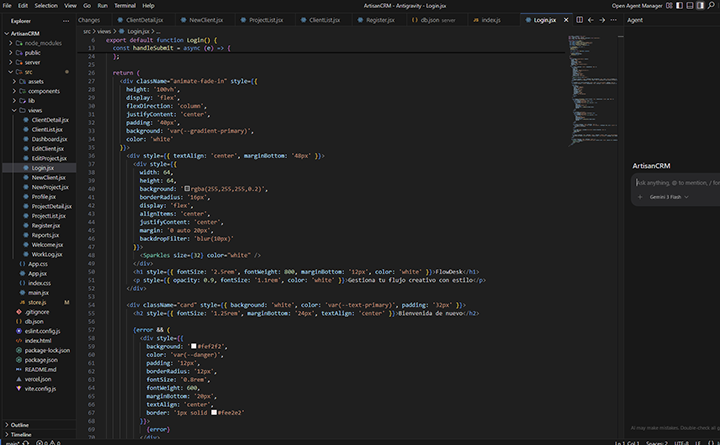720x445 pixels.
Task: Open the Go menu
Action: click(87, 6)
